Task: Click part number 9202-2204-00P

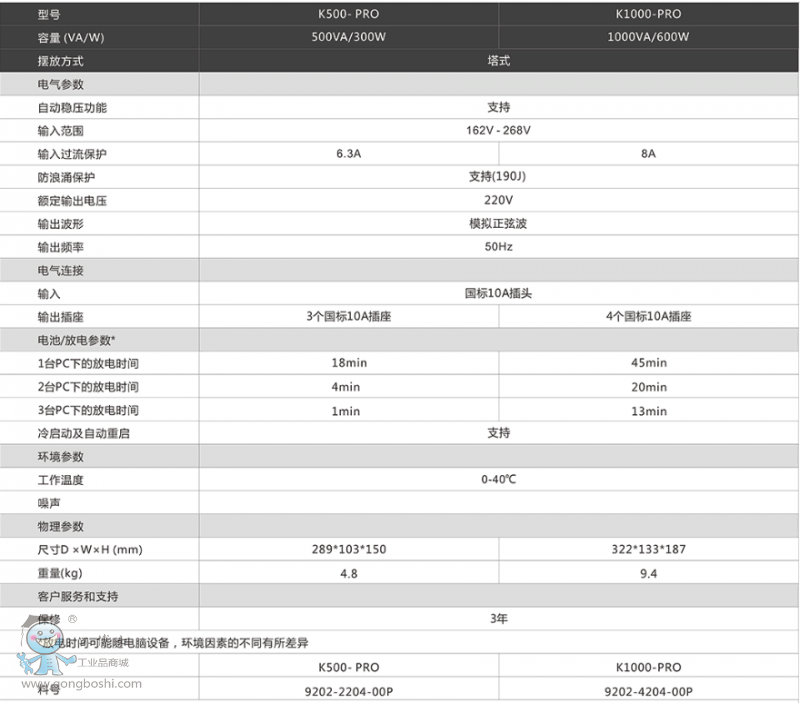Action: pos(348,691)
